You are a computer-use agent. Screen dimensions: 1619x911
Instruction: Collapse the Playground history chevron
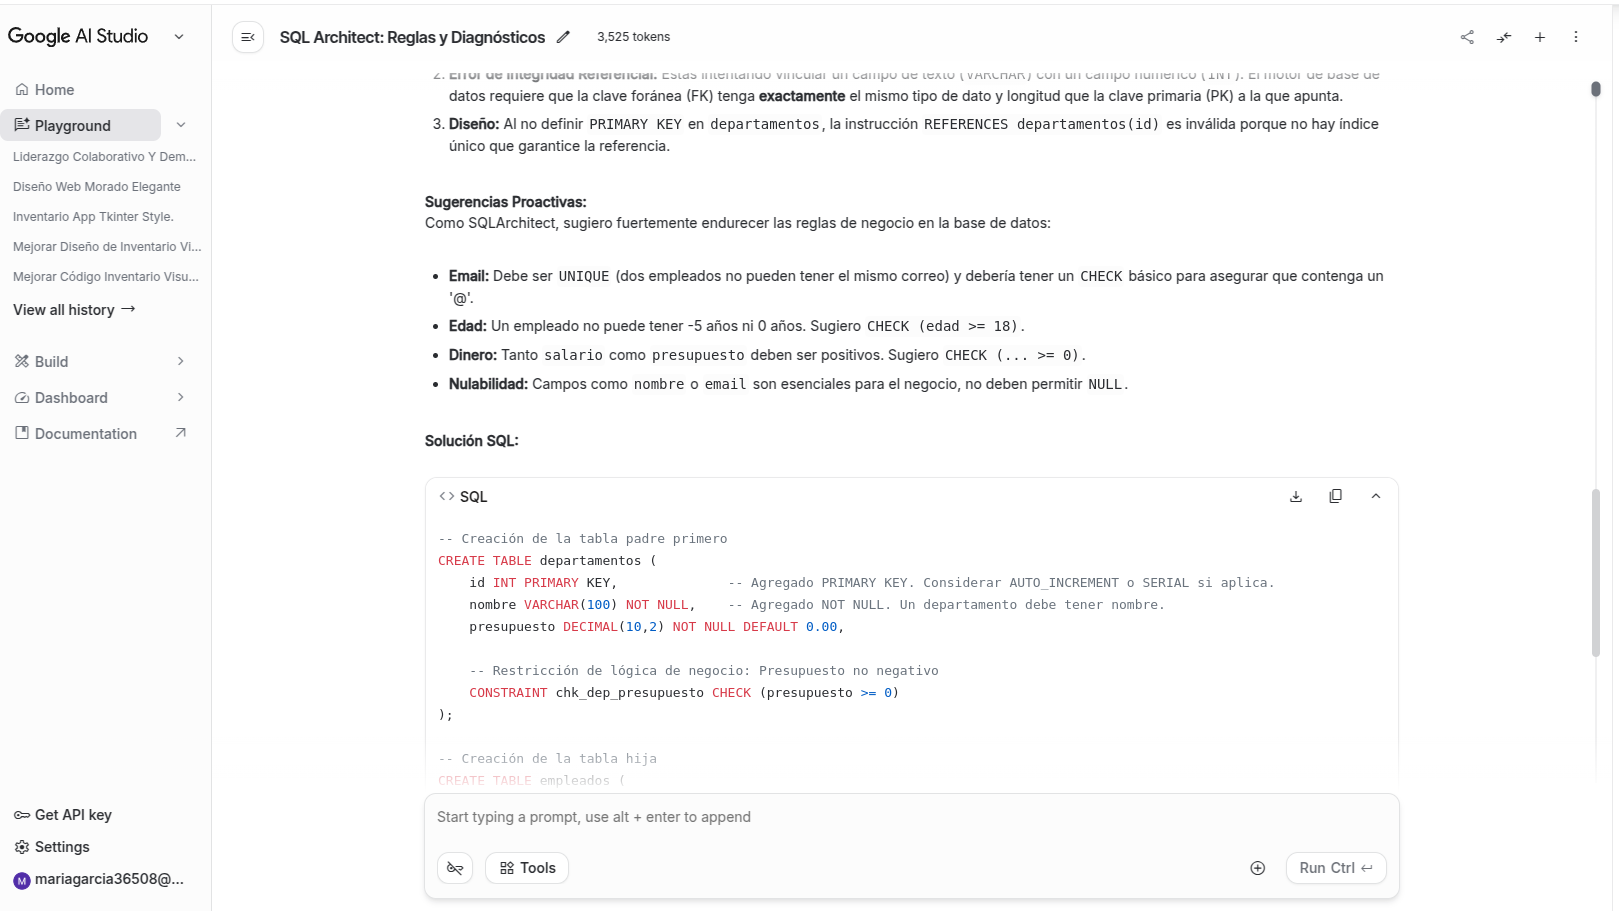pyautogui.click(x=181, y=125)
